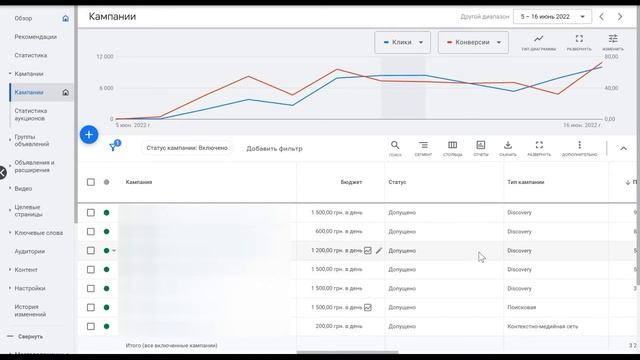Viewport: 640px width, 360px height.
Task: Expand the Контент sidebar section
Action: click(x=10, y=270)
